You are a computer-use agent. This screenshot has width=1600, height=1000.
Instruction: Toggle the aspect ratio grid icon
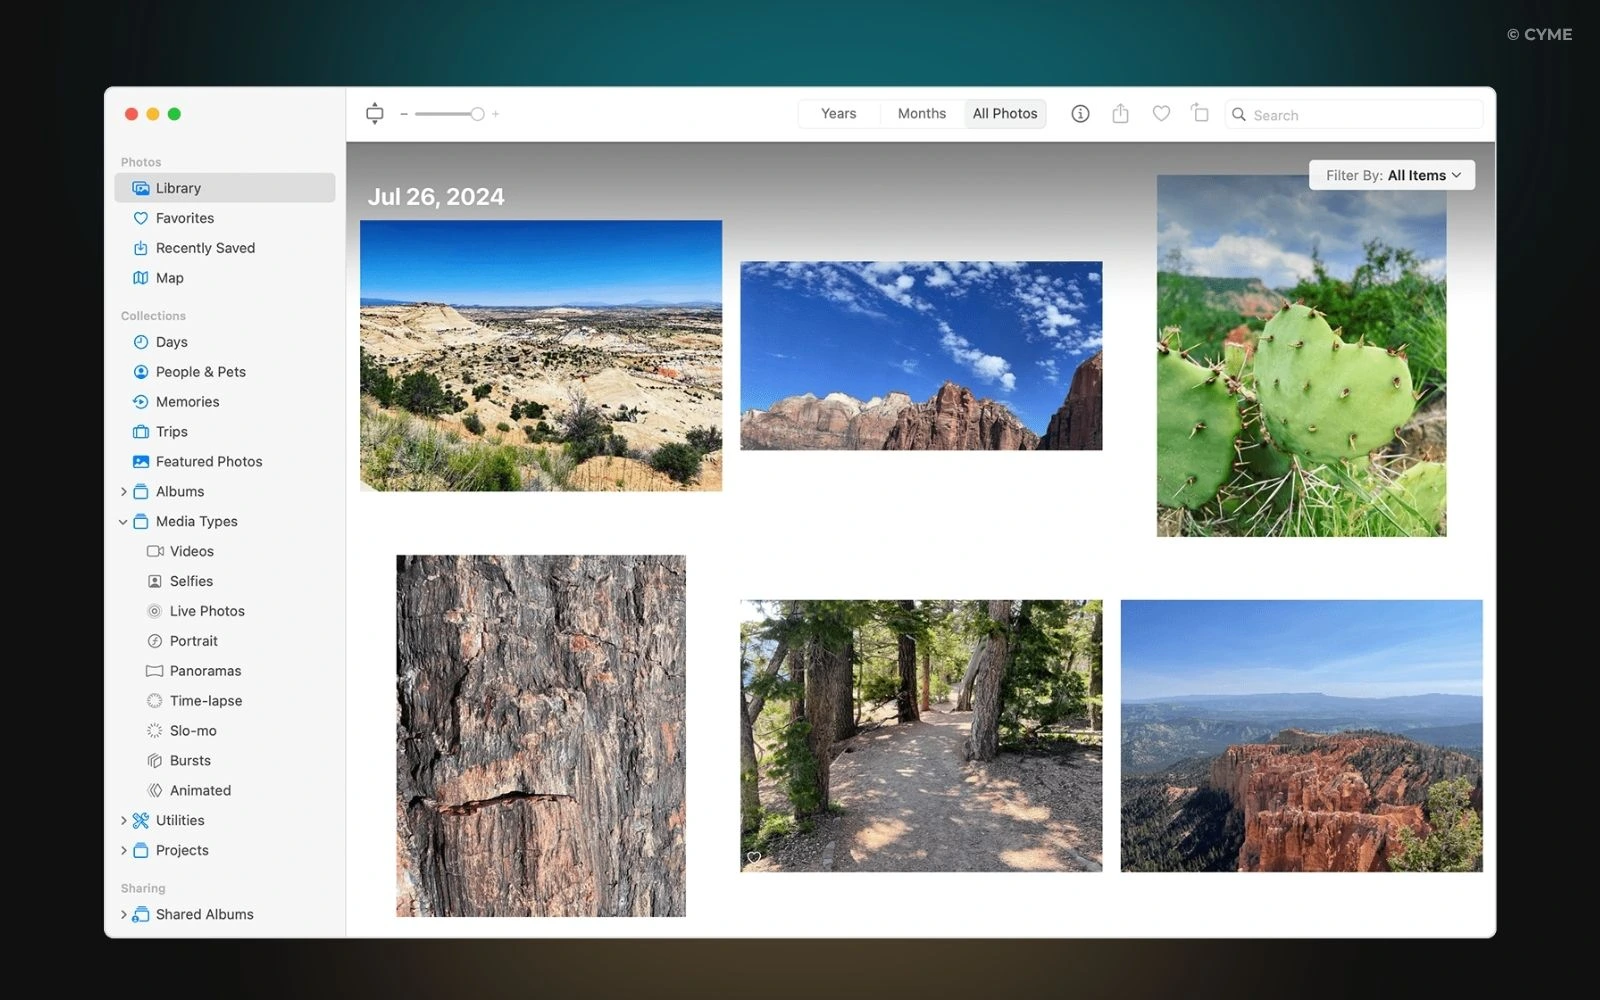375,114
